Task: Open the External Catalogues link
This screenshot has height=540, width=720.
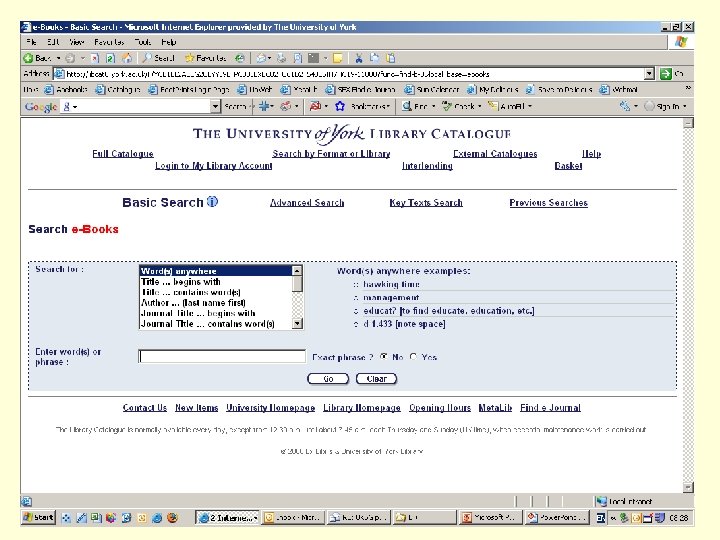Action: point(495,153)
